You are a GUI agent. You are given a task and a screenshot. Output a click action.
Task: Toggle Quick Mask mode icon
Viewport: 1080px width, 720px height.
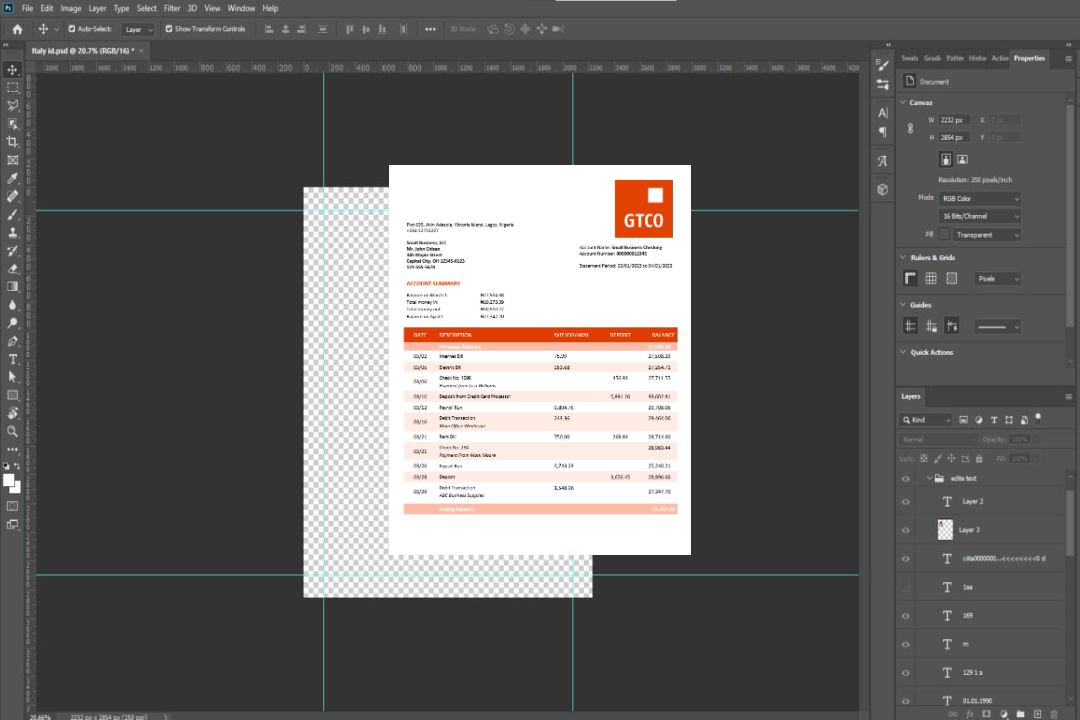(x=12, y=506)
